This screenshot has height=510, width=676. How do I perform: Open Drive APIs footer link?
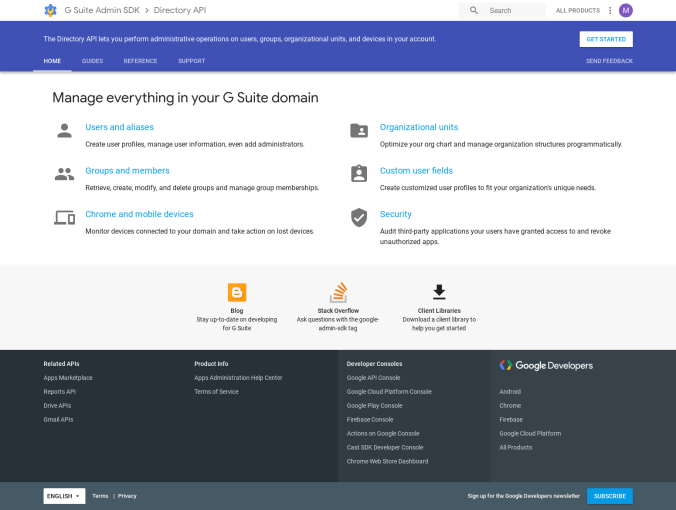click(x=57, y=406)
